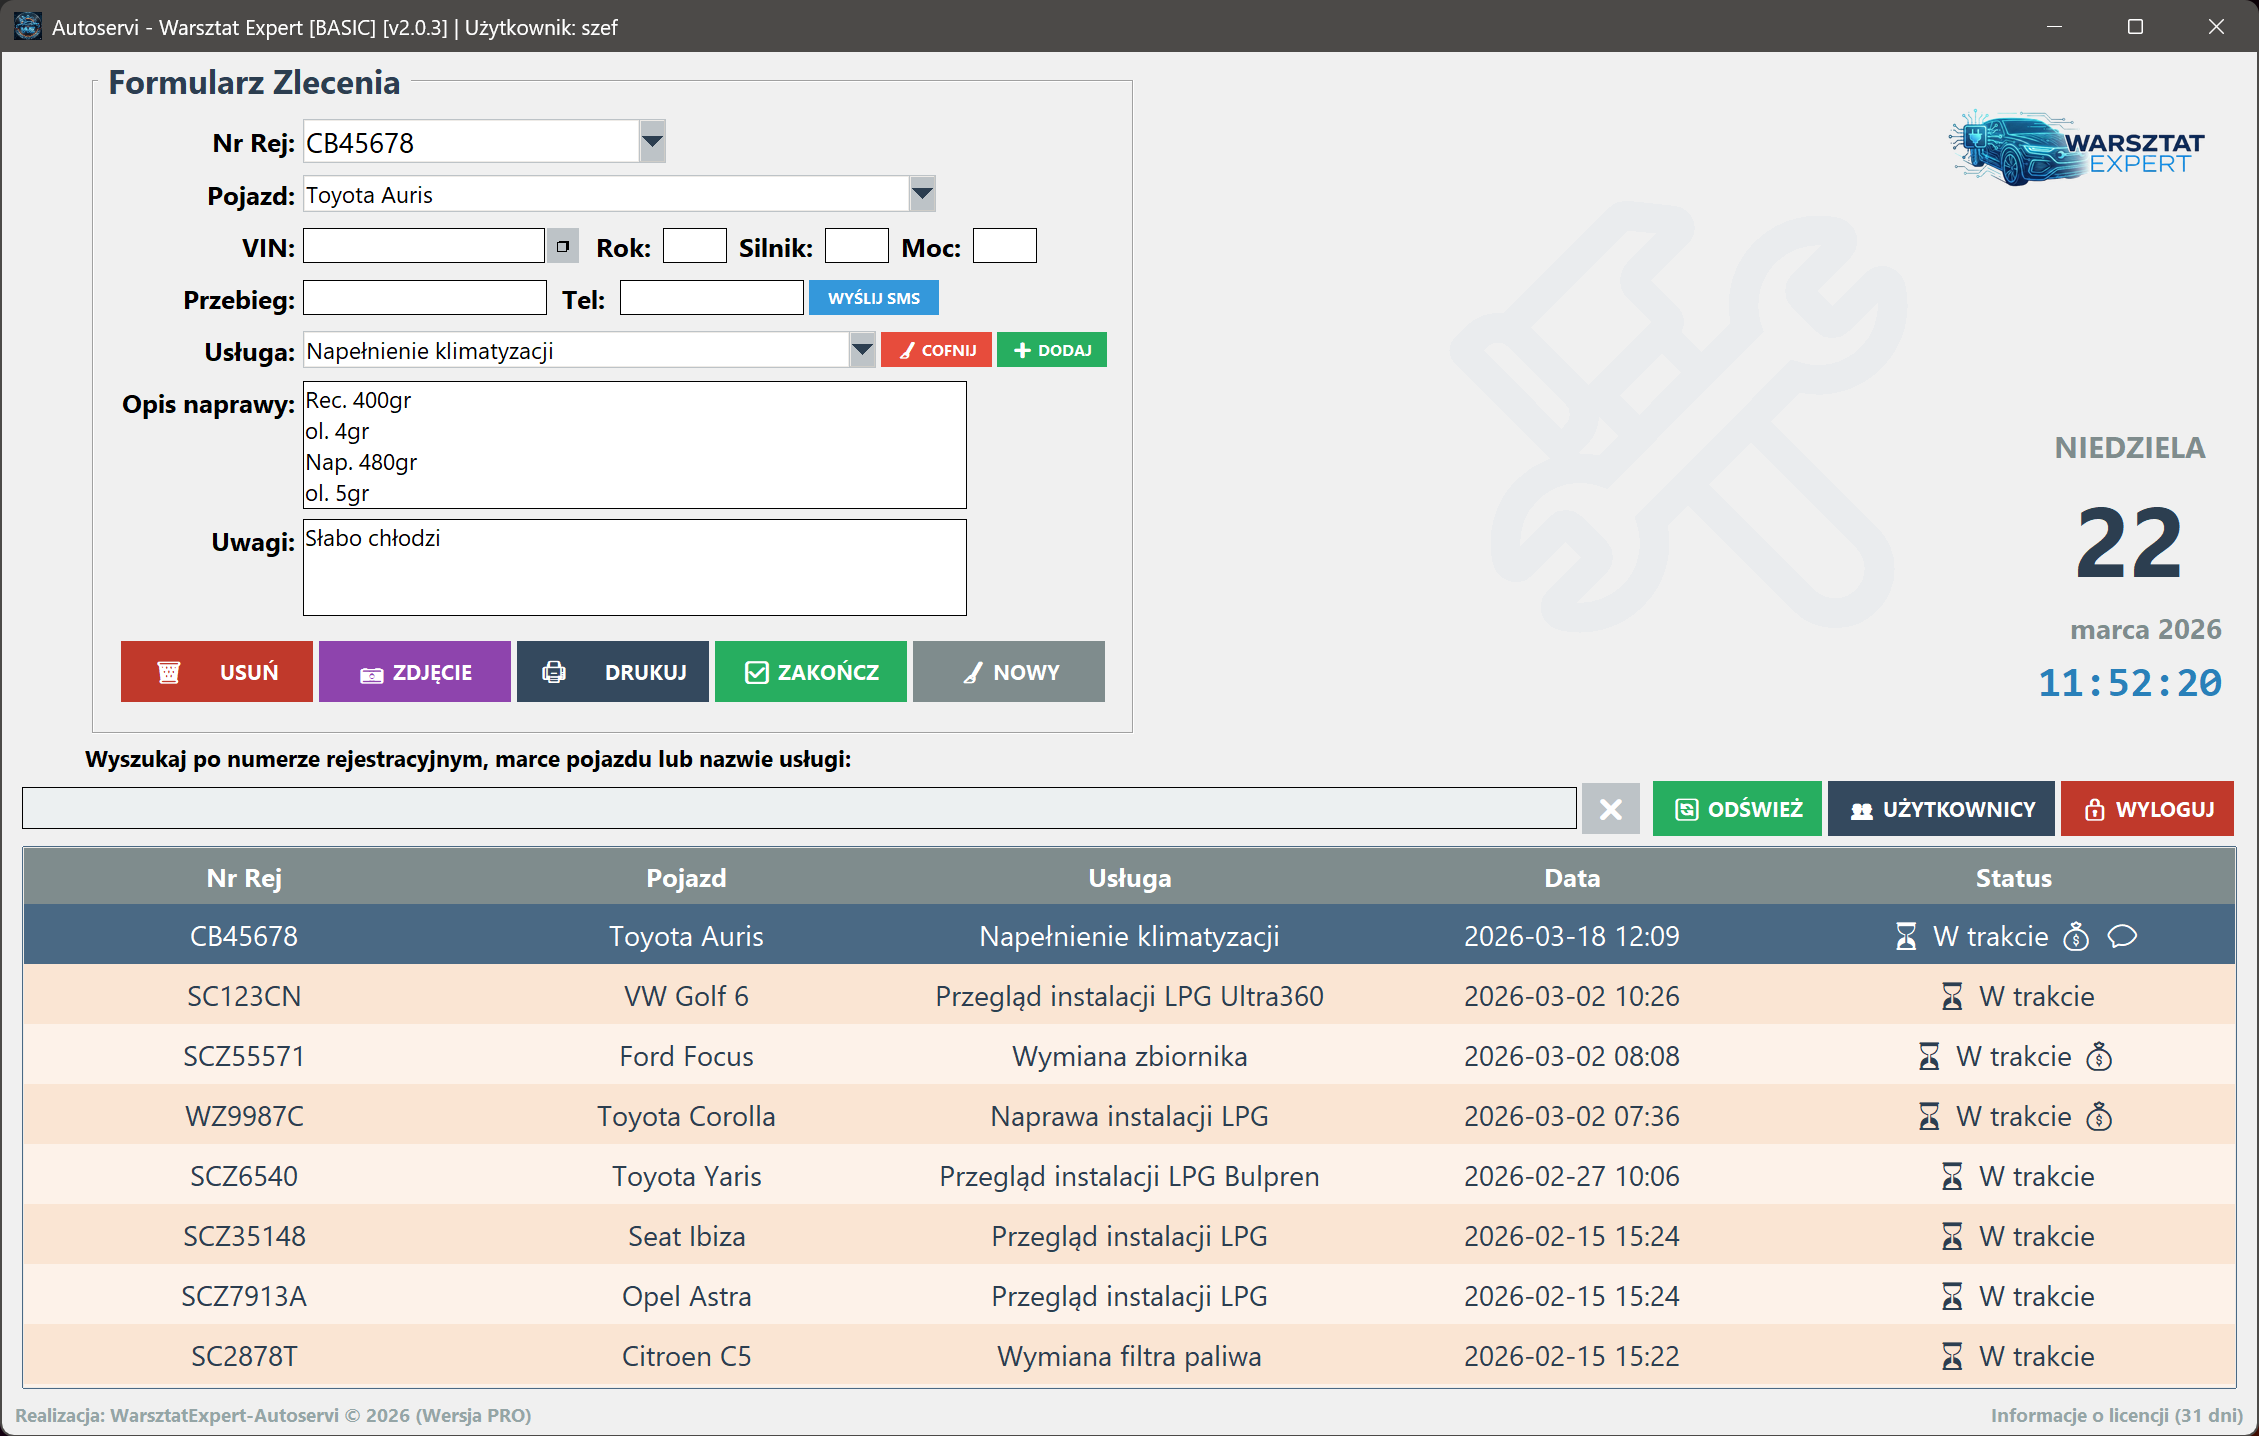Clear search with the X button
The width and height of the screenshot is (2259, 1436).
point(1610,809)
